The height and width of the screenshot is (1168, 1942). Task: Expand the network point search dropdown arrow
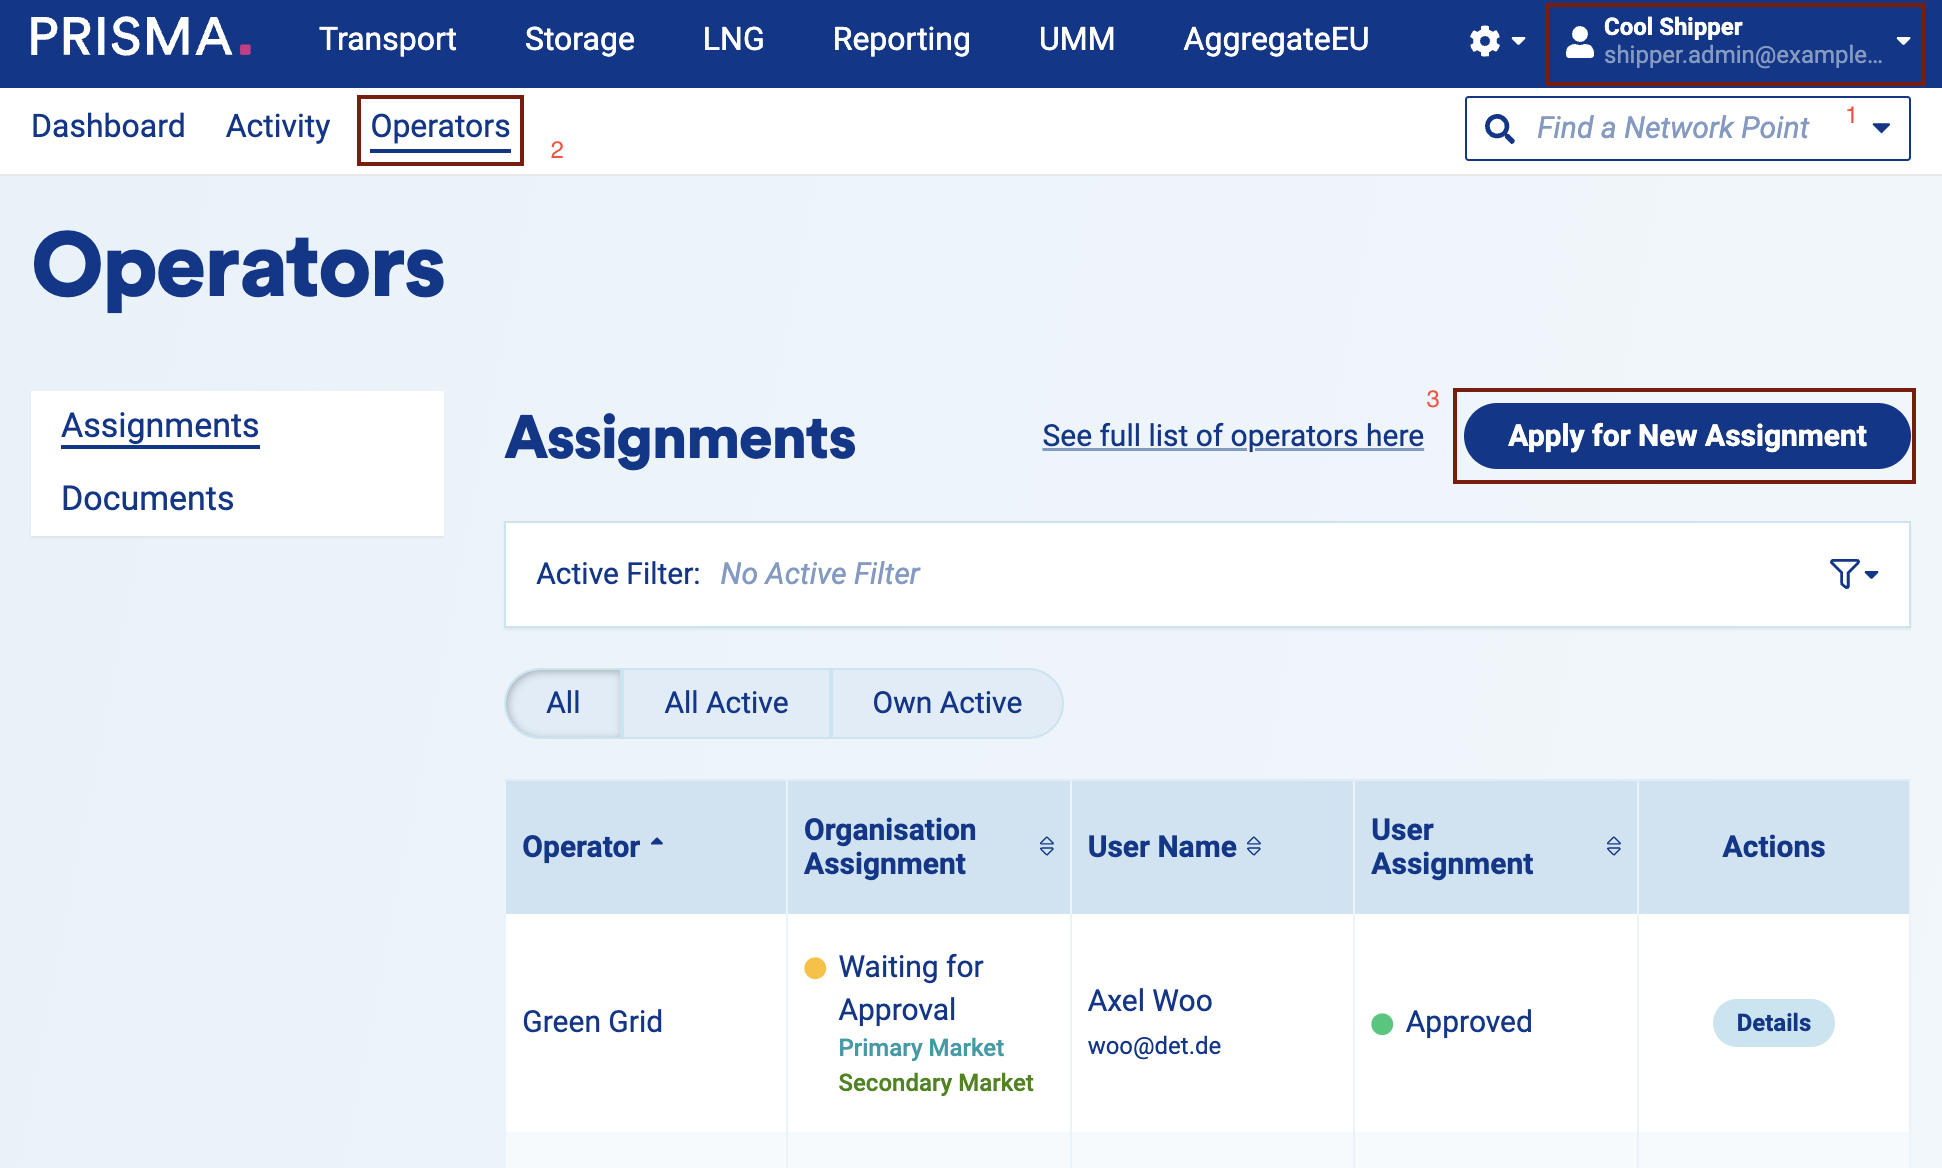(x=1881, y=128)
